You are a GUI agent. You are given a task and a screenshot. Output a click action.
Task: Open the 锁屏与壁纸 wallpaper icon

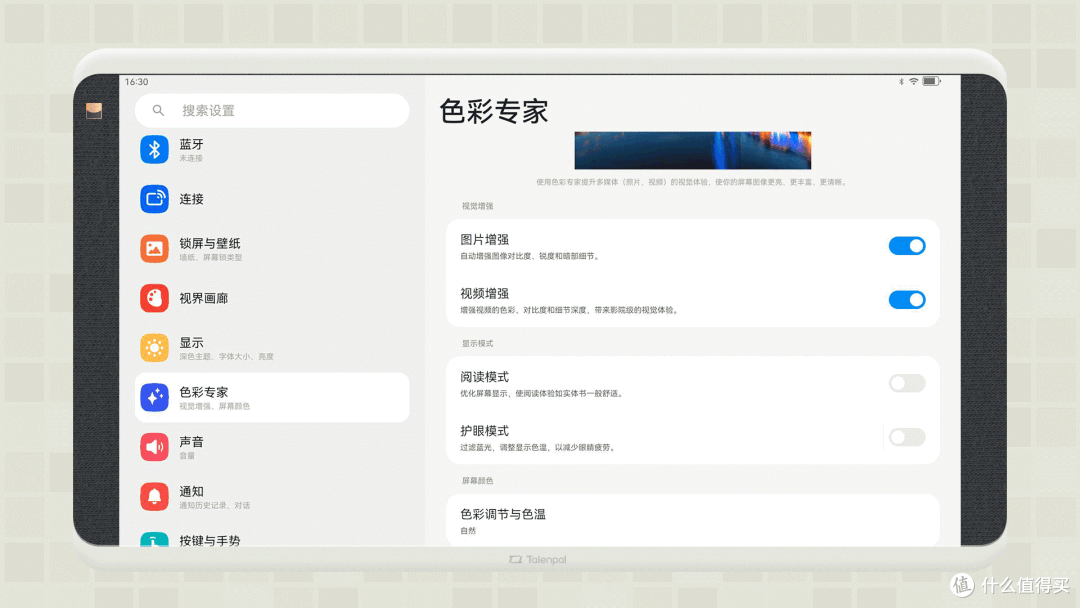pyautogui.click(x=154, y=249)
